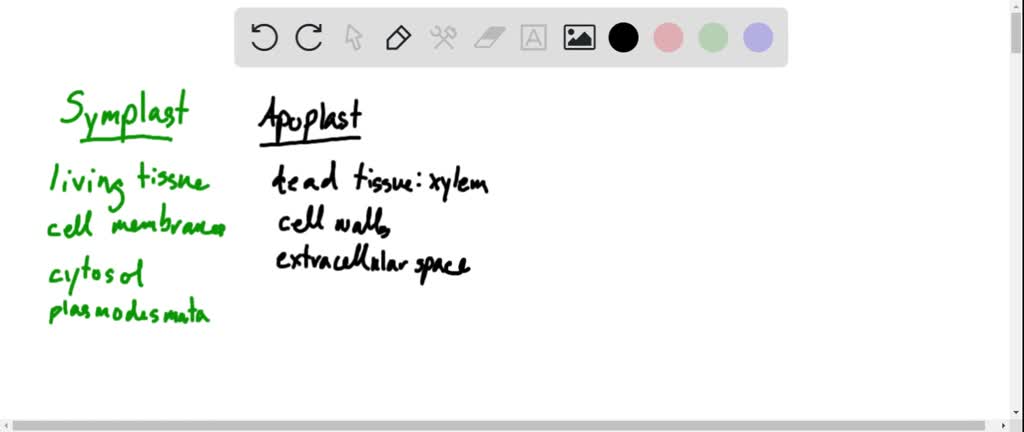Image resolution: width=1024 pixels, height=432 pixels.
Task: Switch pen color to red
Action: [668, 38]
